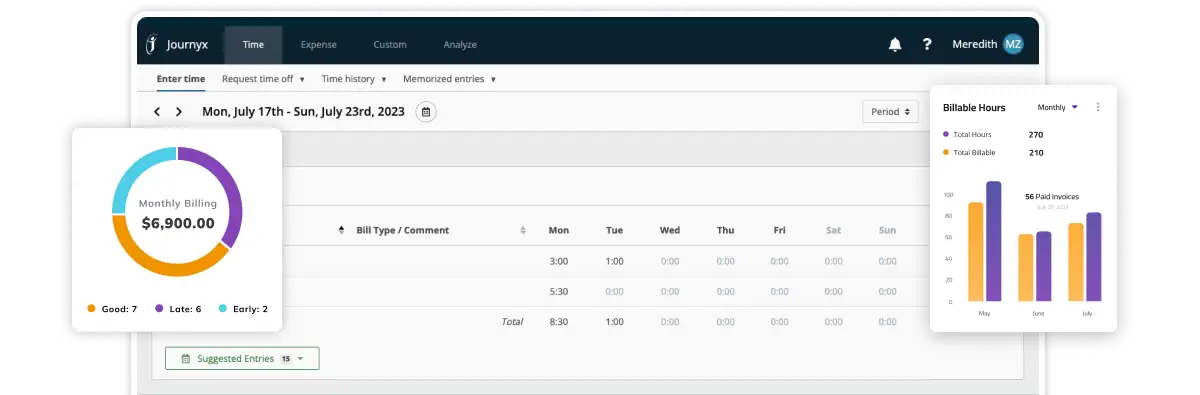Click the Good: 7 legend entry
Screen dimensions: 1200x395
(112, 309)
